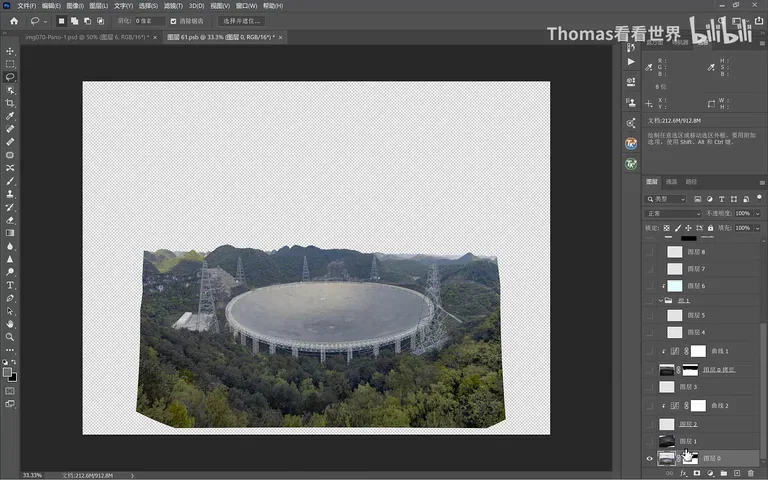Viewport: 768px width, 480px height.
Task: Click the Home icon in options bar
Action: (x=14, y=21)
